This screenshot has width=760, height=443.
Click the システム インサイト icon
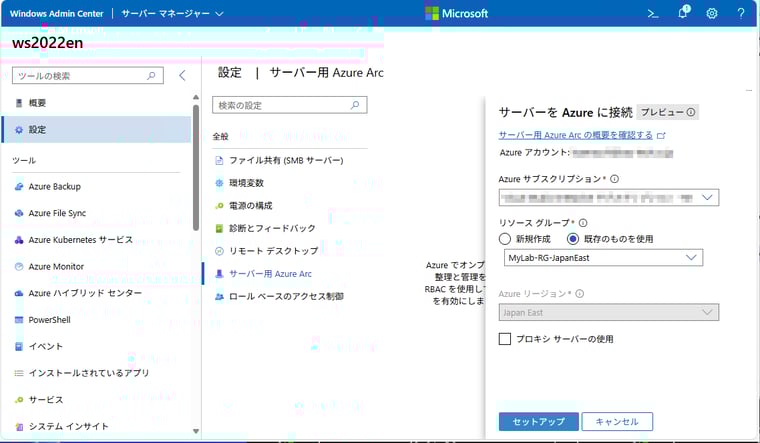pos(19,427)
